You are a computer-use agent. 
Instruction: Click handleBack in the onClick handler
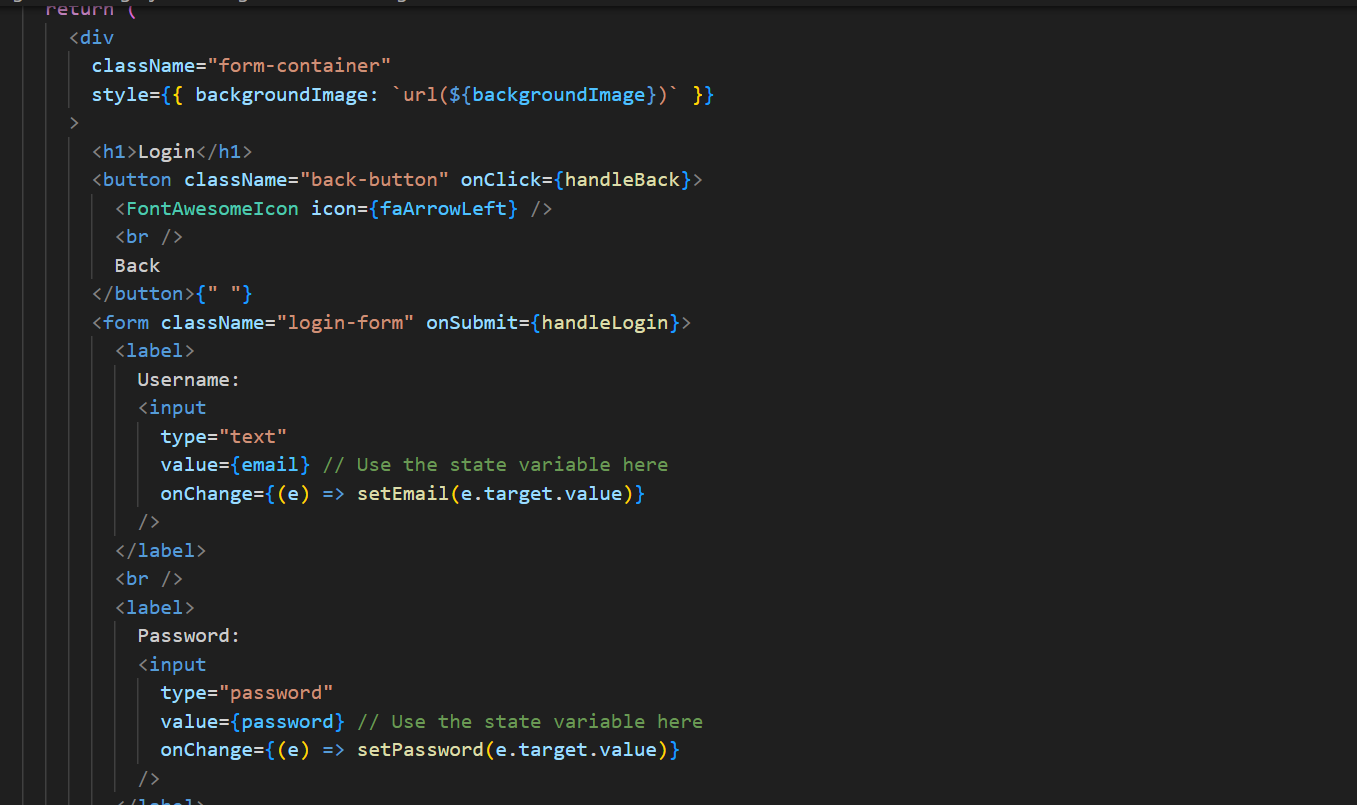[623, 180]
